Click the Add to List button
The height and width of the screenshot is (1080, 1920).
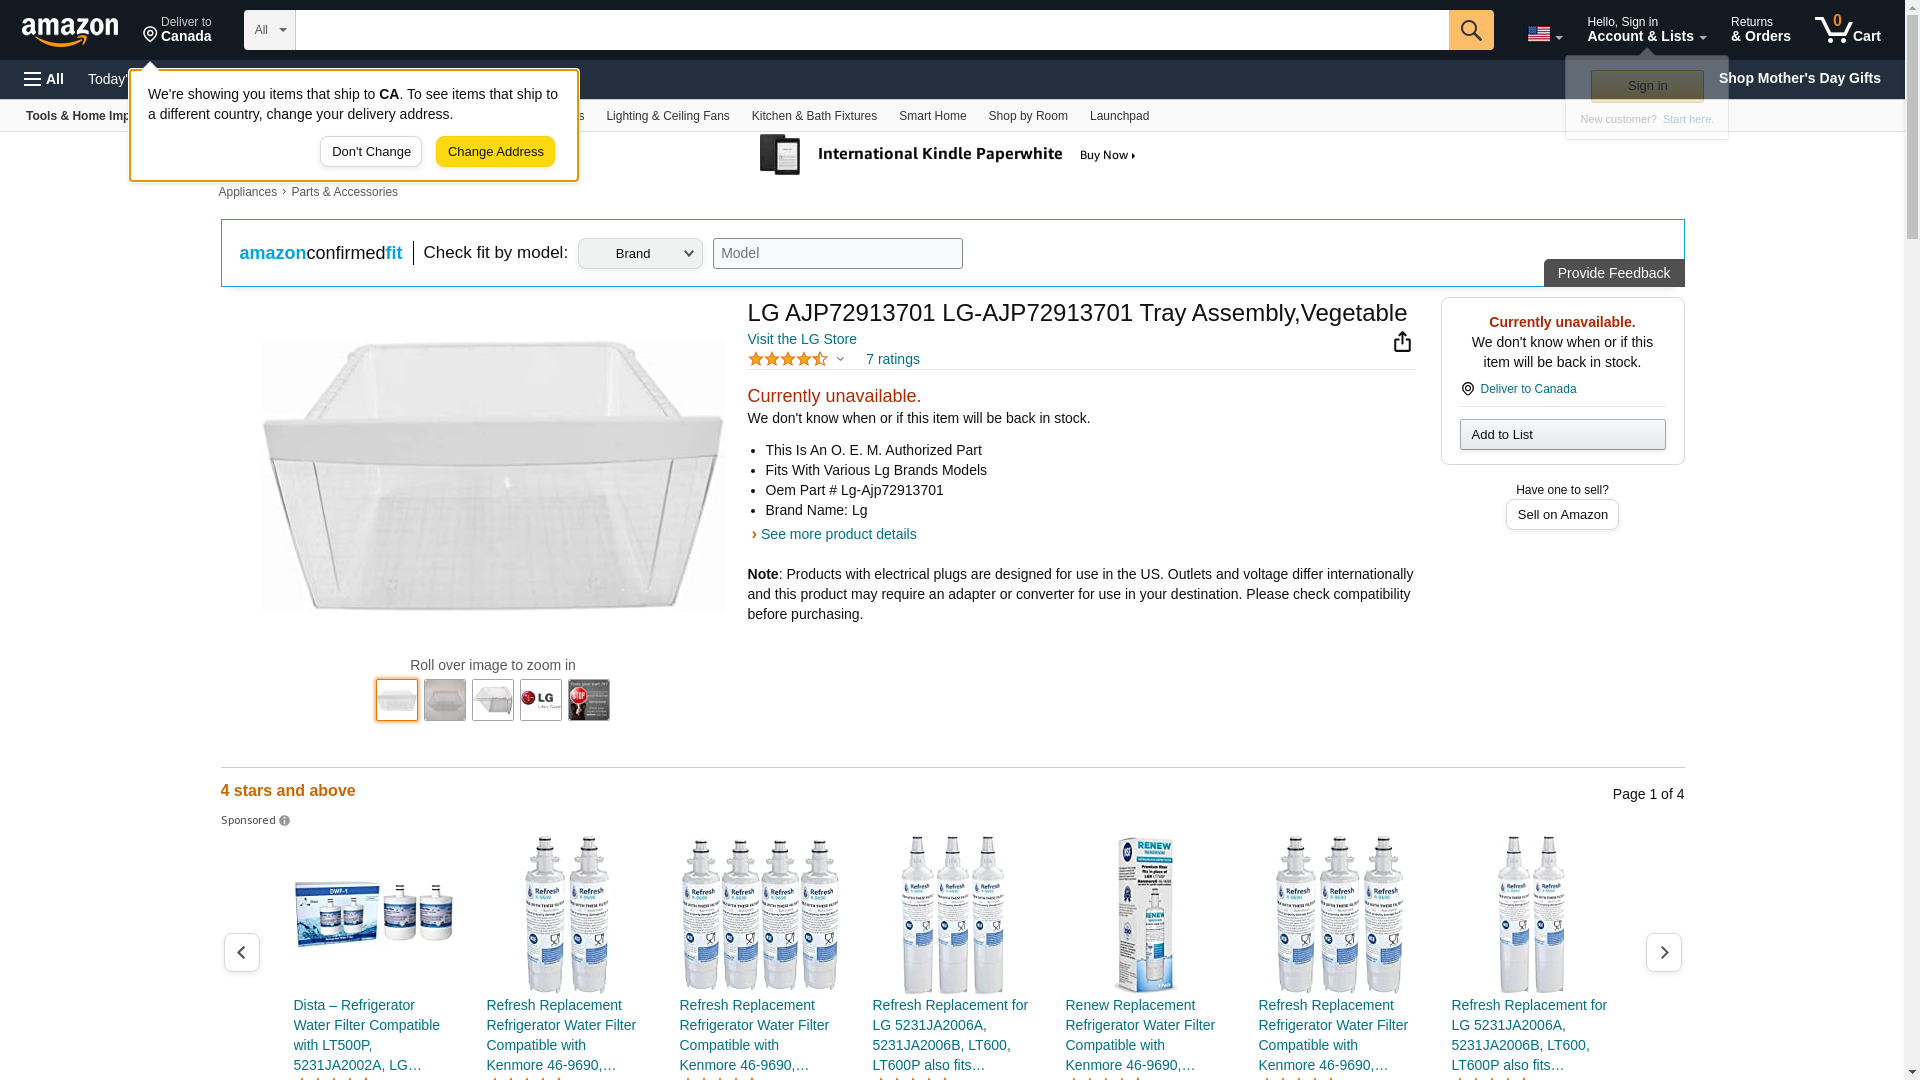pyautogui.click(x=1562, y=435)
